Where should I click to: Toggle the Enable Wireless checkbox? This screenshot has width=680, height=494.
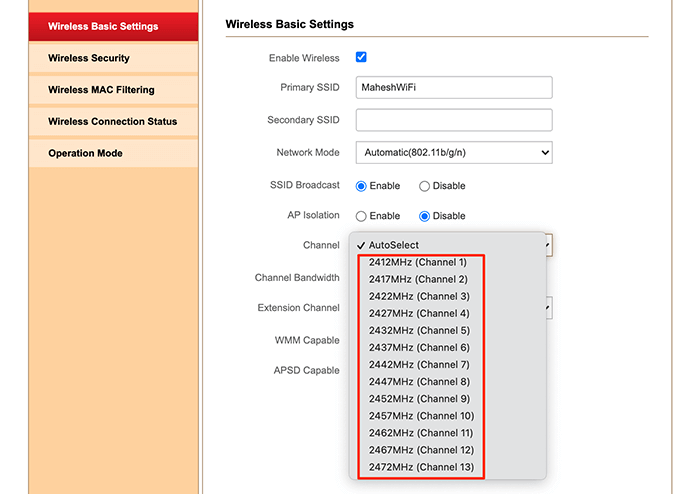[x=362, y=58]
